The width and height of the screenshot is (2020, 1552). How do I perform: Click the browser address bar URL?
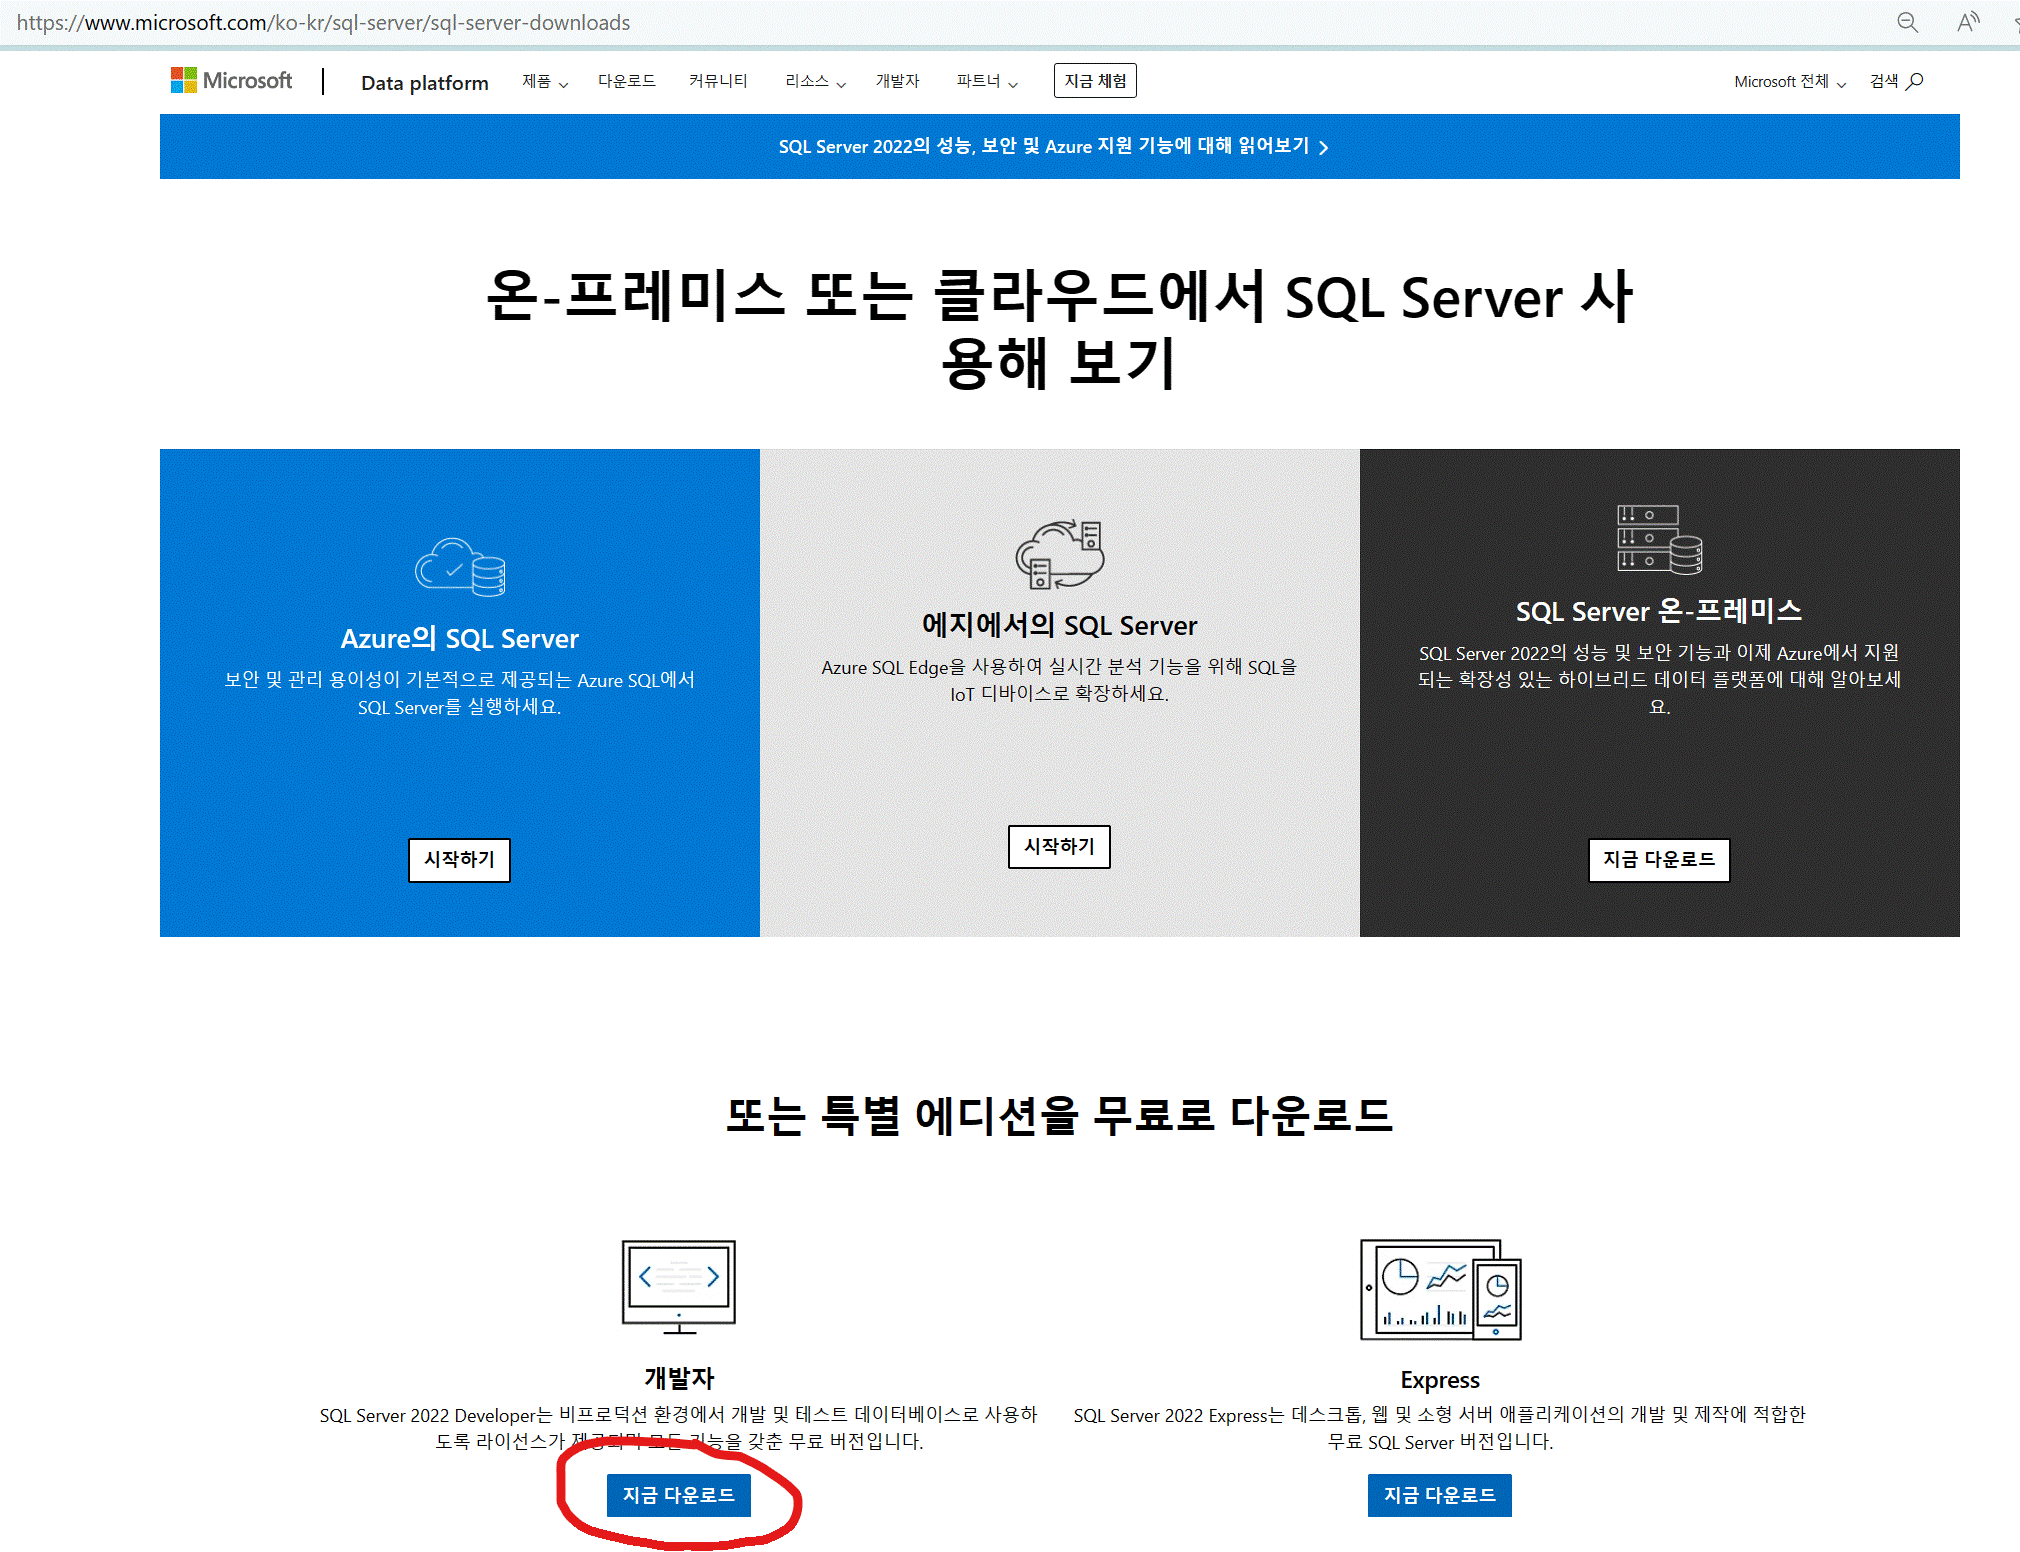323,22
